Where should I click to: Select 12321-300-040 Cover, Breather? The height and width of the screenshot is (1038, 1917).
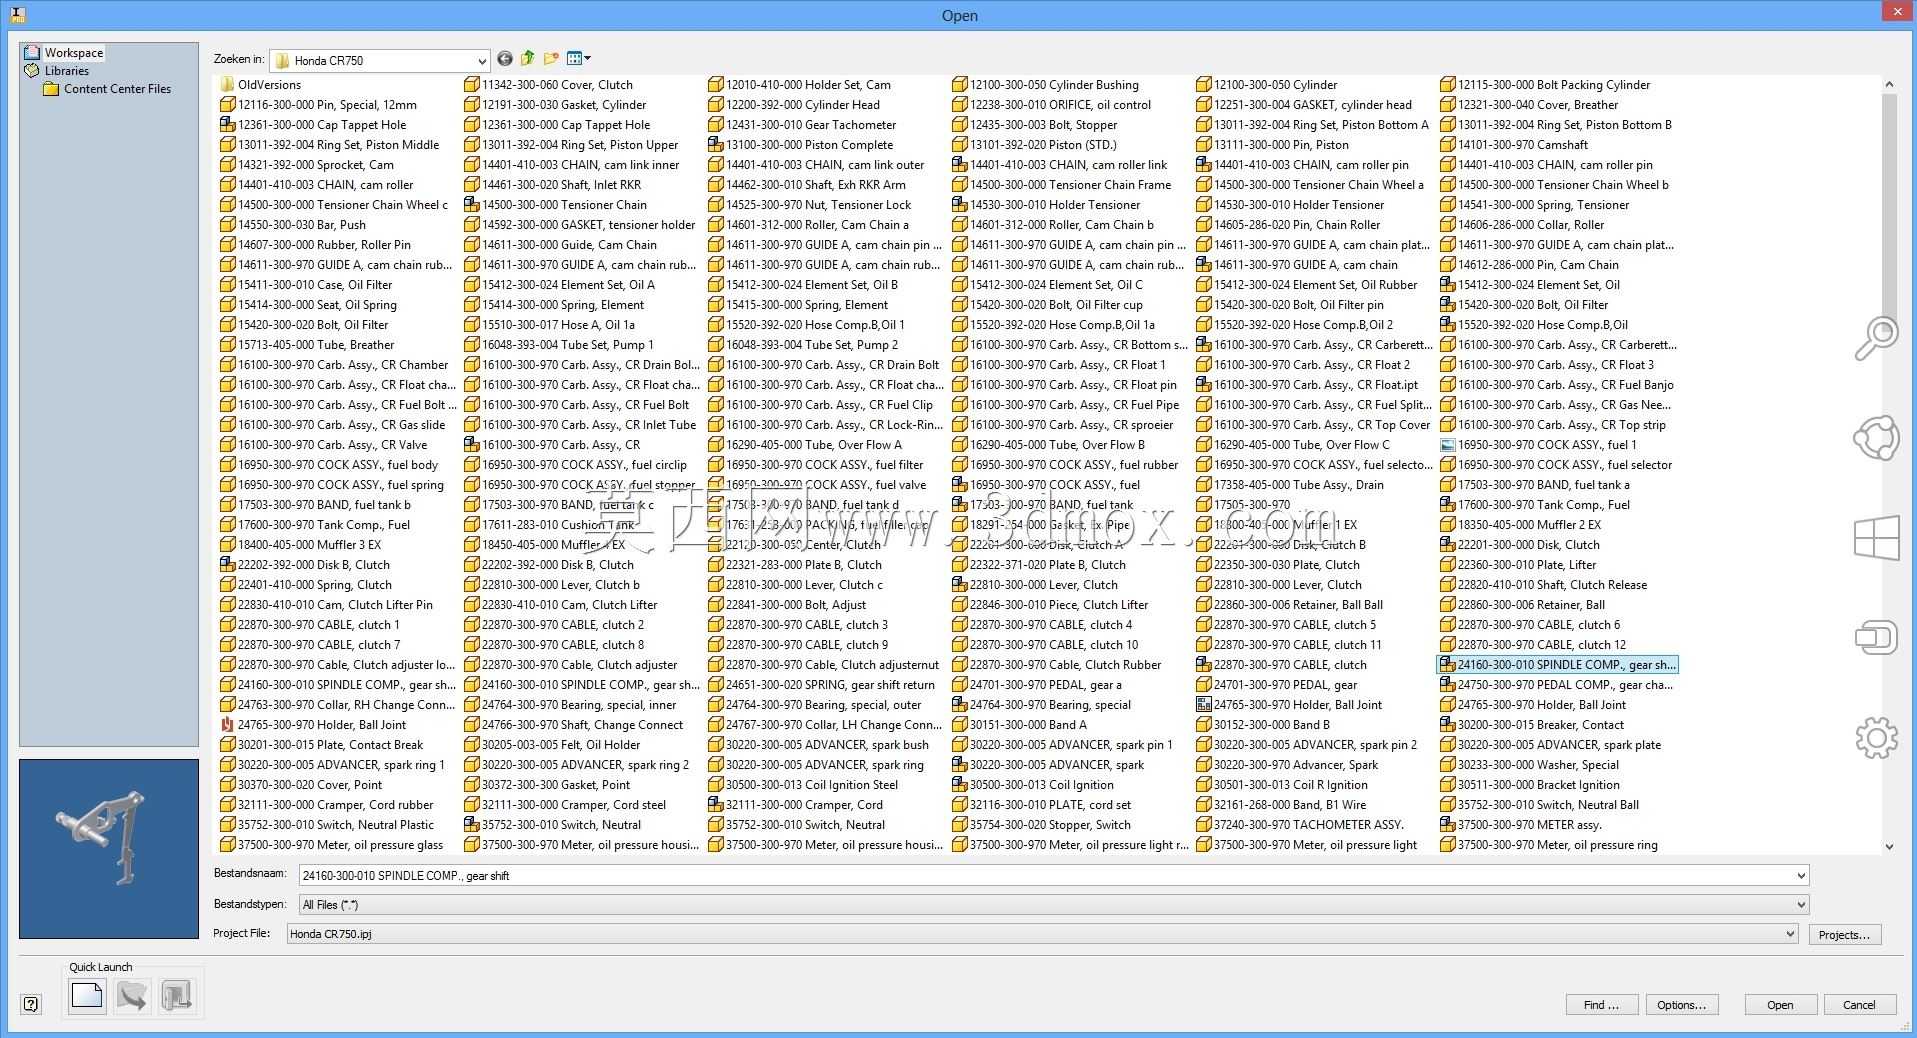(1538, 105)
